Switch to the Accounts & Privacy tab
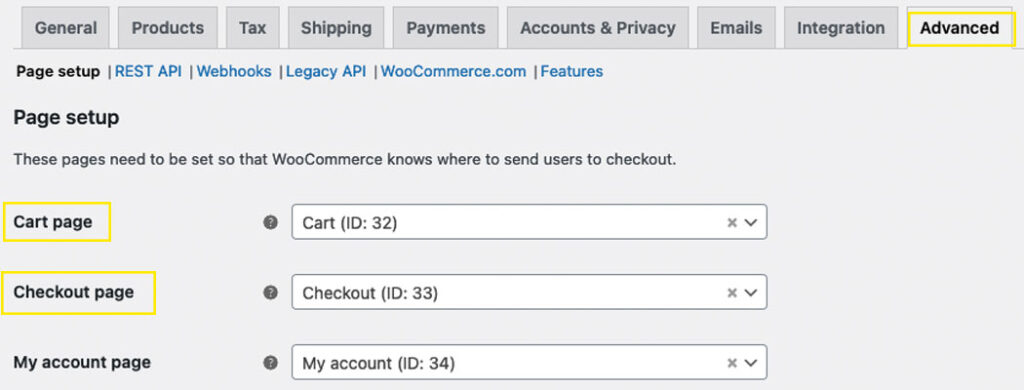Viewport: 1024px width, 390px height. [598, 28]
